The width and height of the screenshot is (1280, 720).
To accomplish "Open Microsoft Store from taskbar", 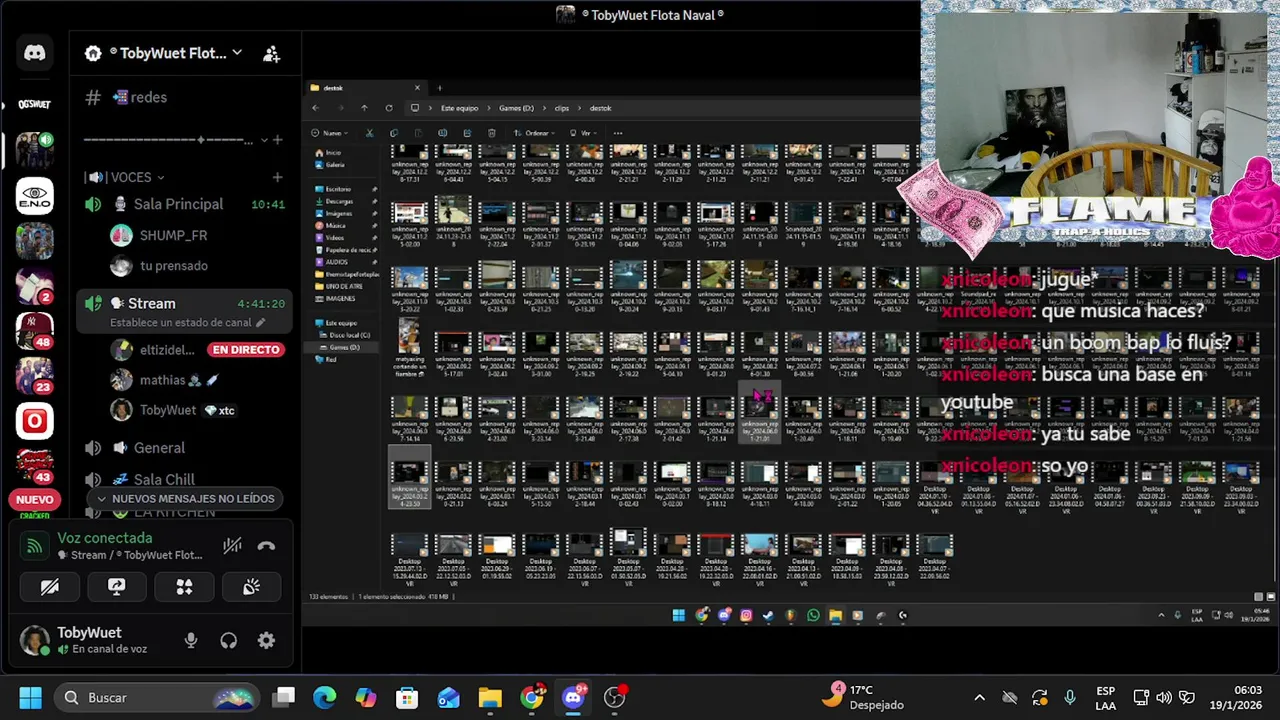I will [x=407, y=697].
